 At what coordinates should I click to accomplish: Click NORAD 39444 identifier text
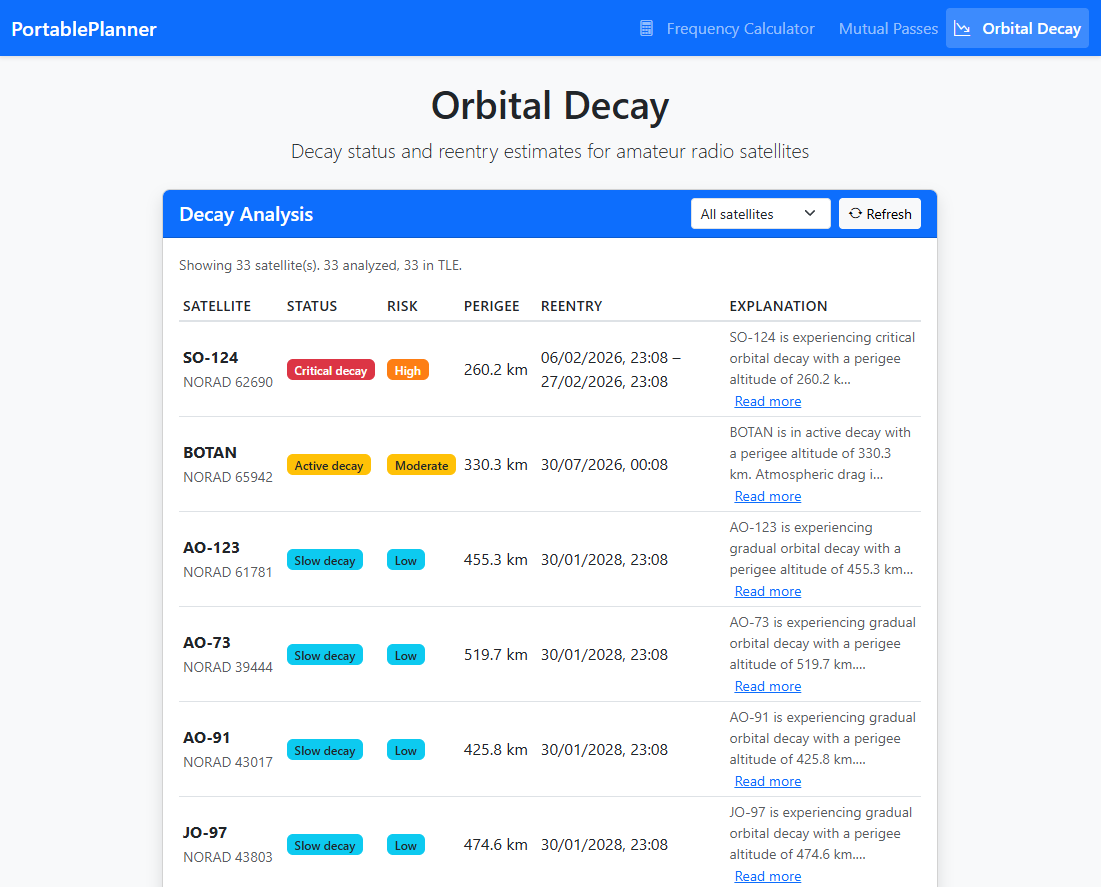tap(228, 666)
